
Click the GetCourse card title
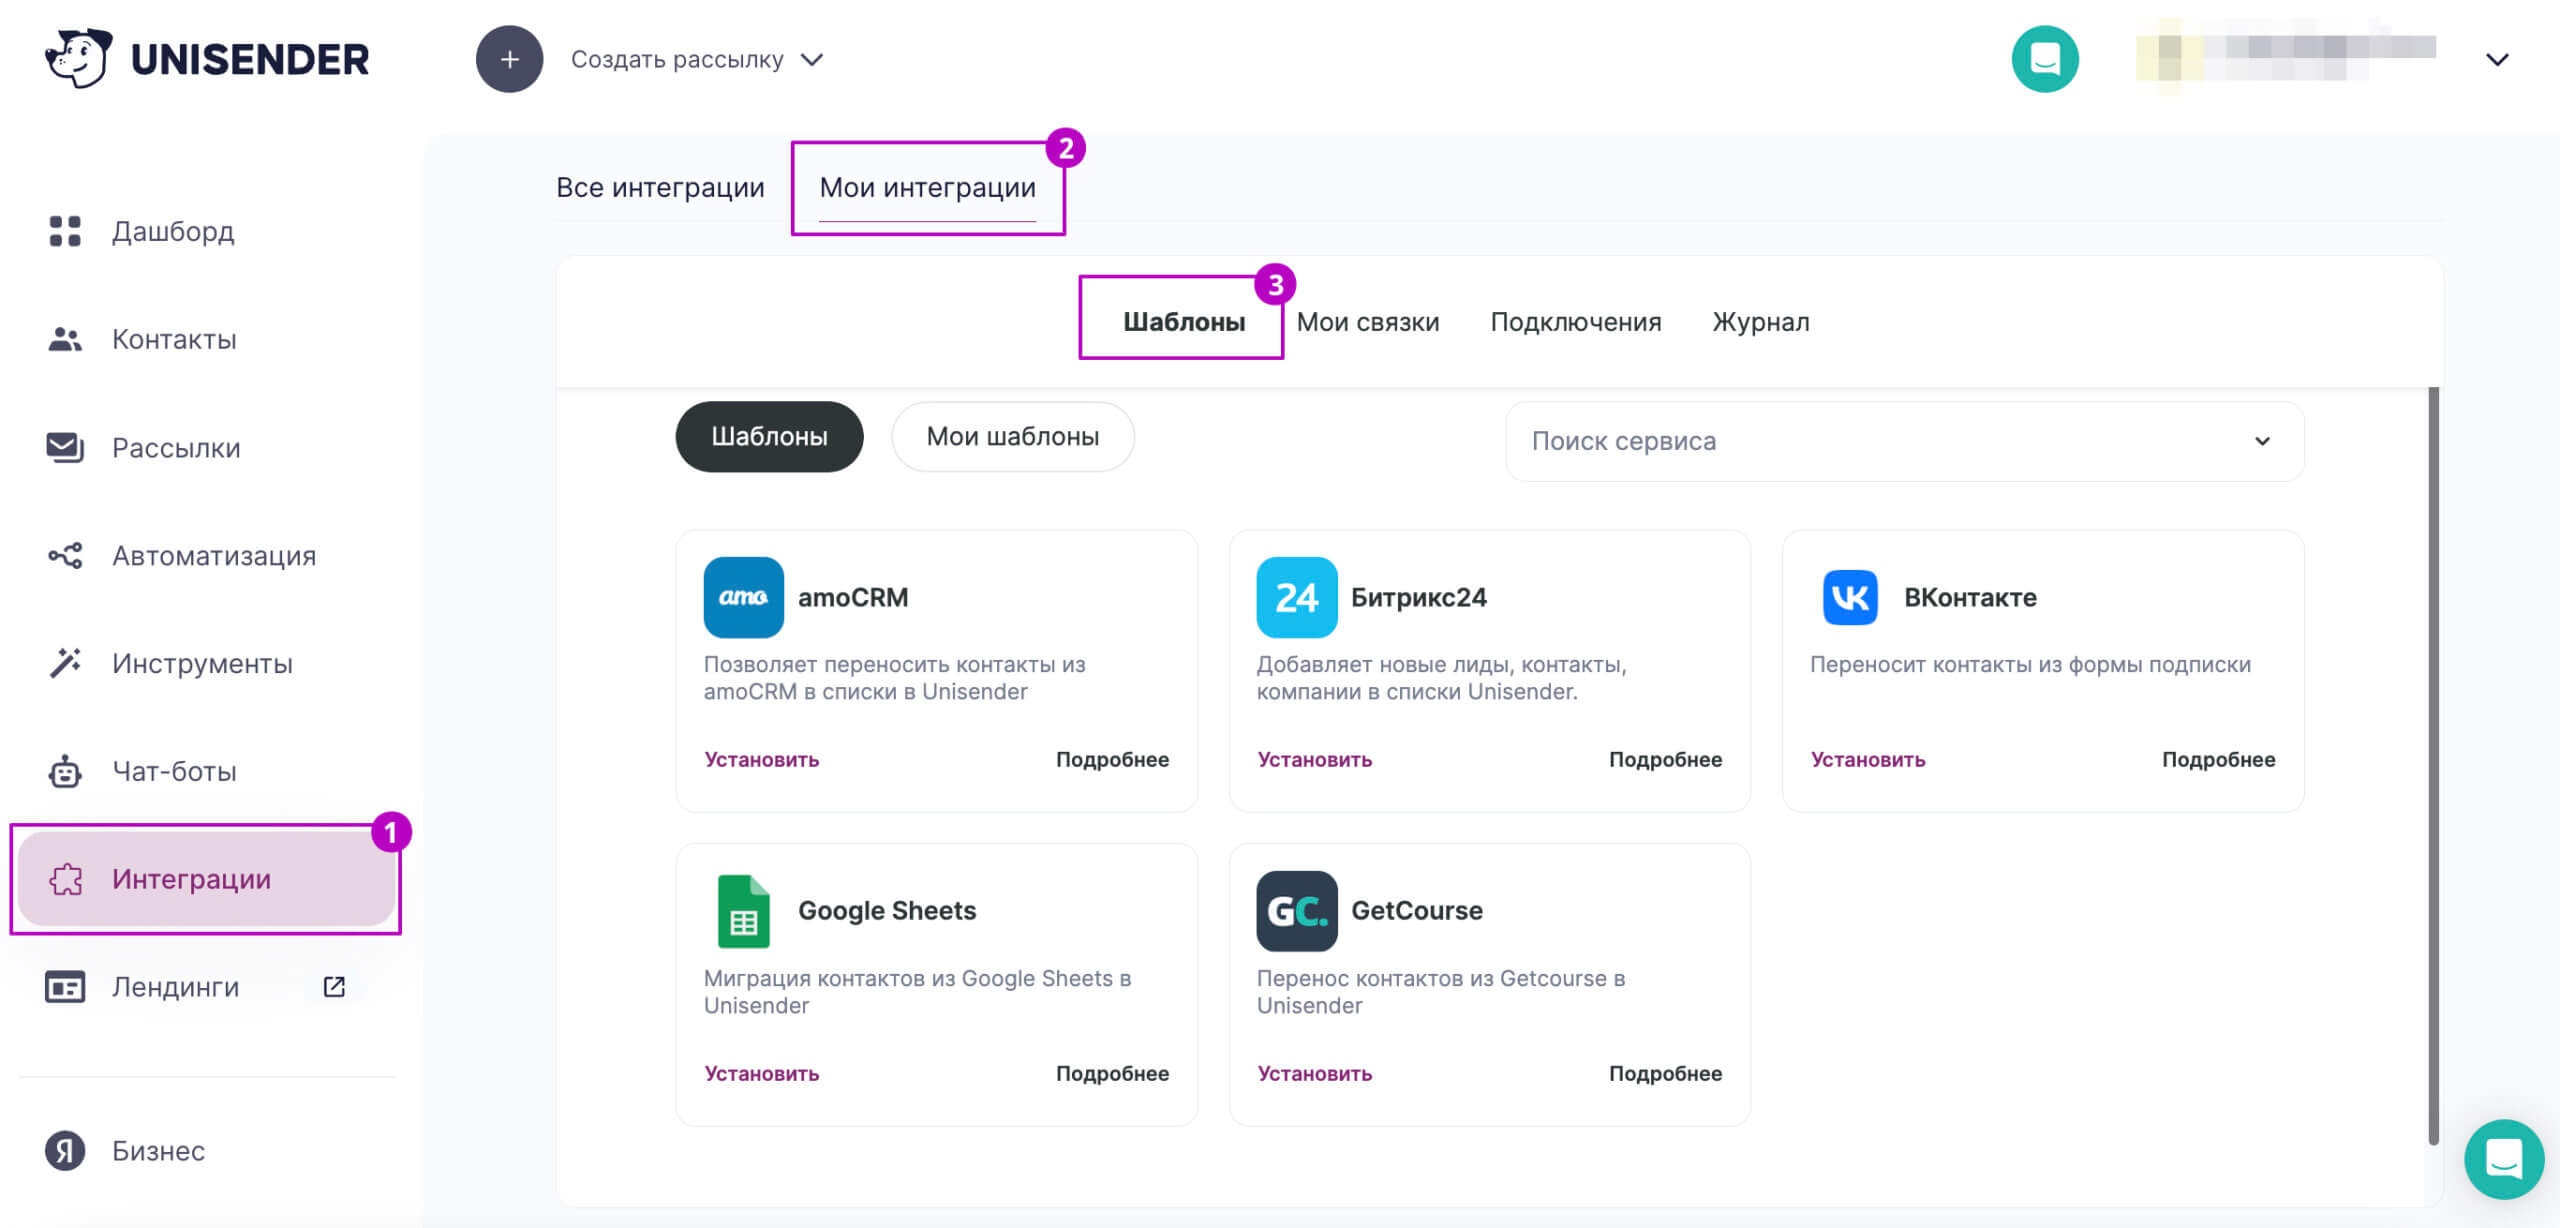pos(1416,911)
